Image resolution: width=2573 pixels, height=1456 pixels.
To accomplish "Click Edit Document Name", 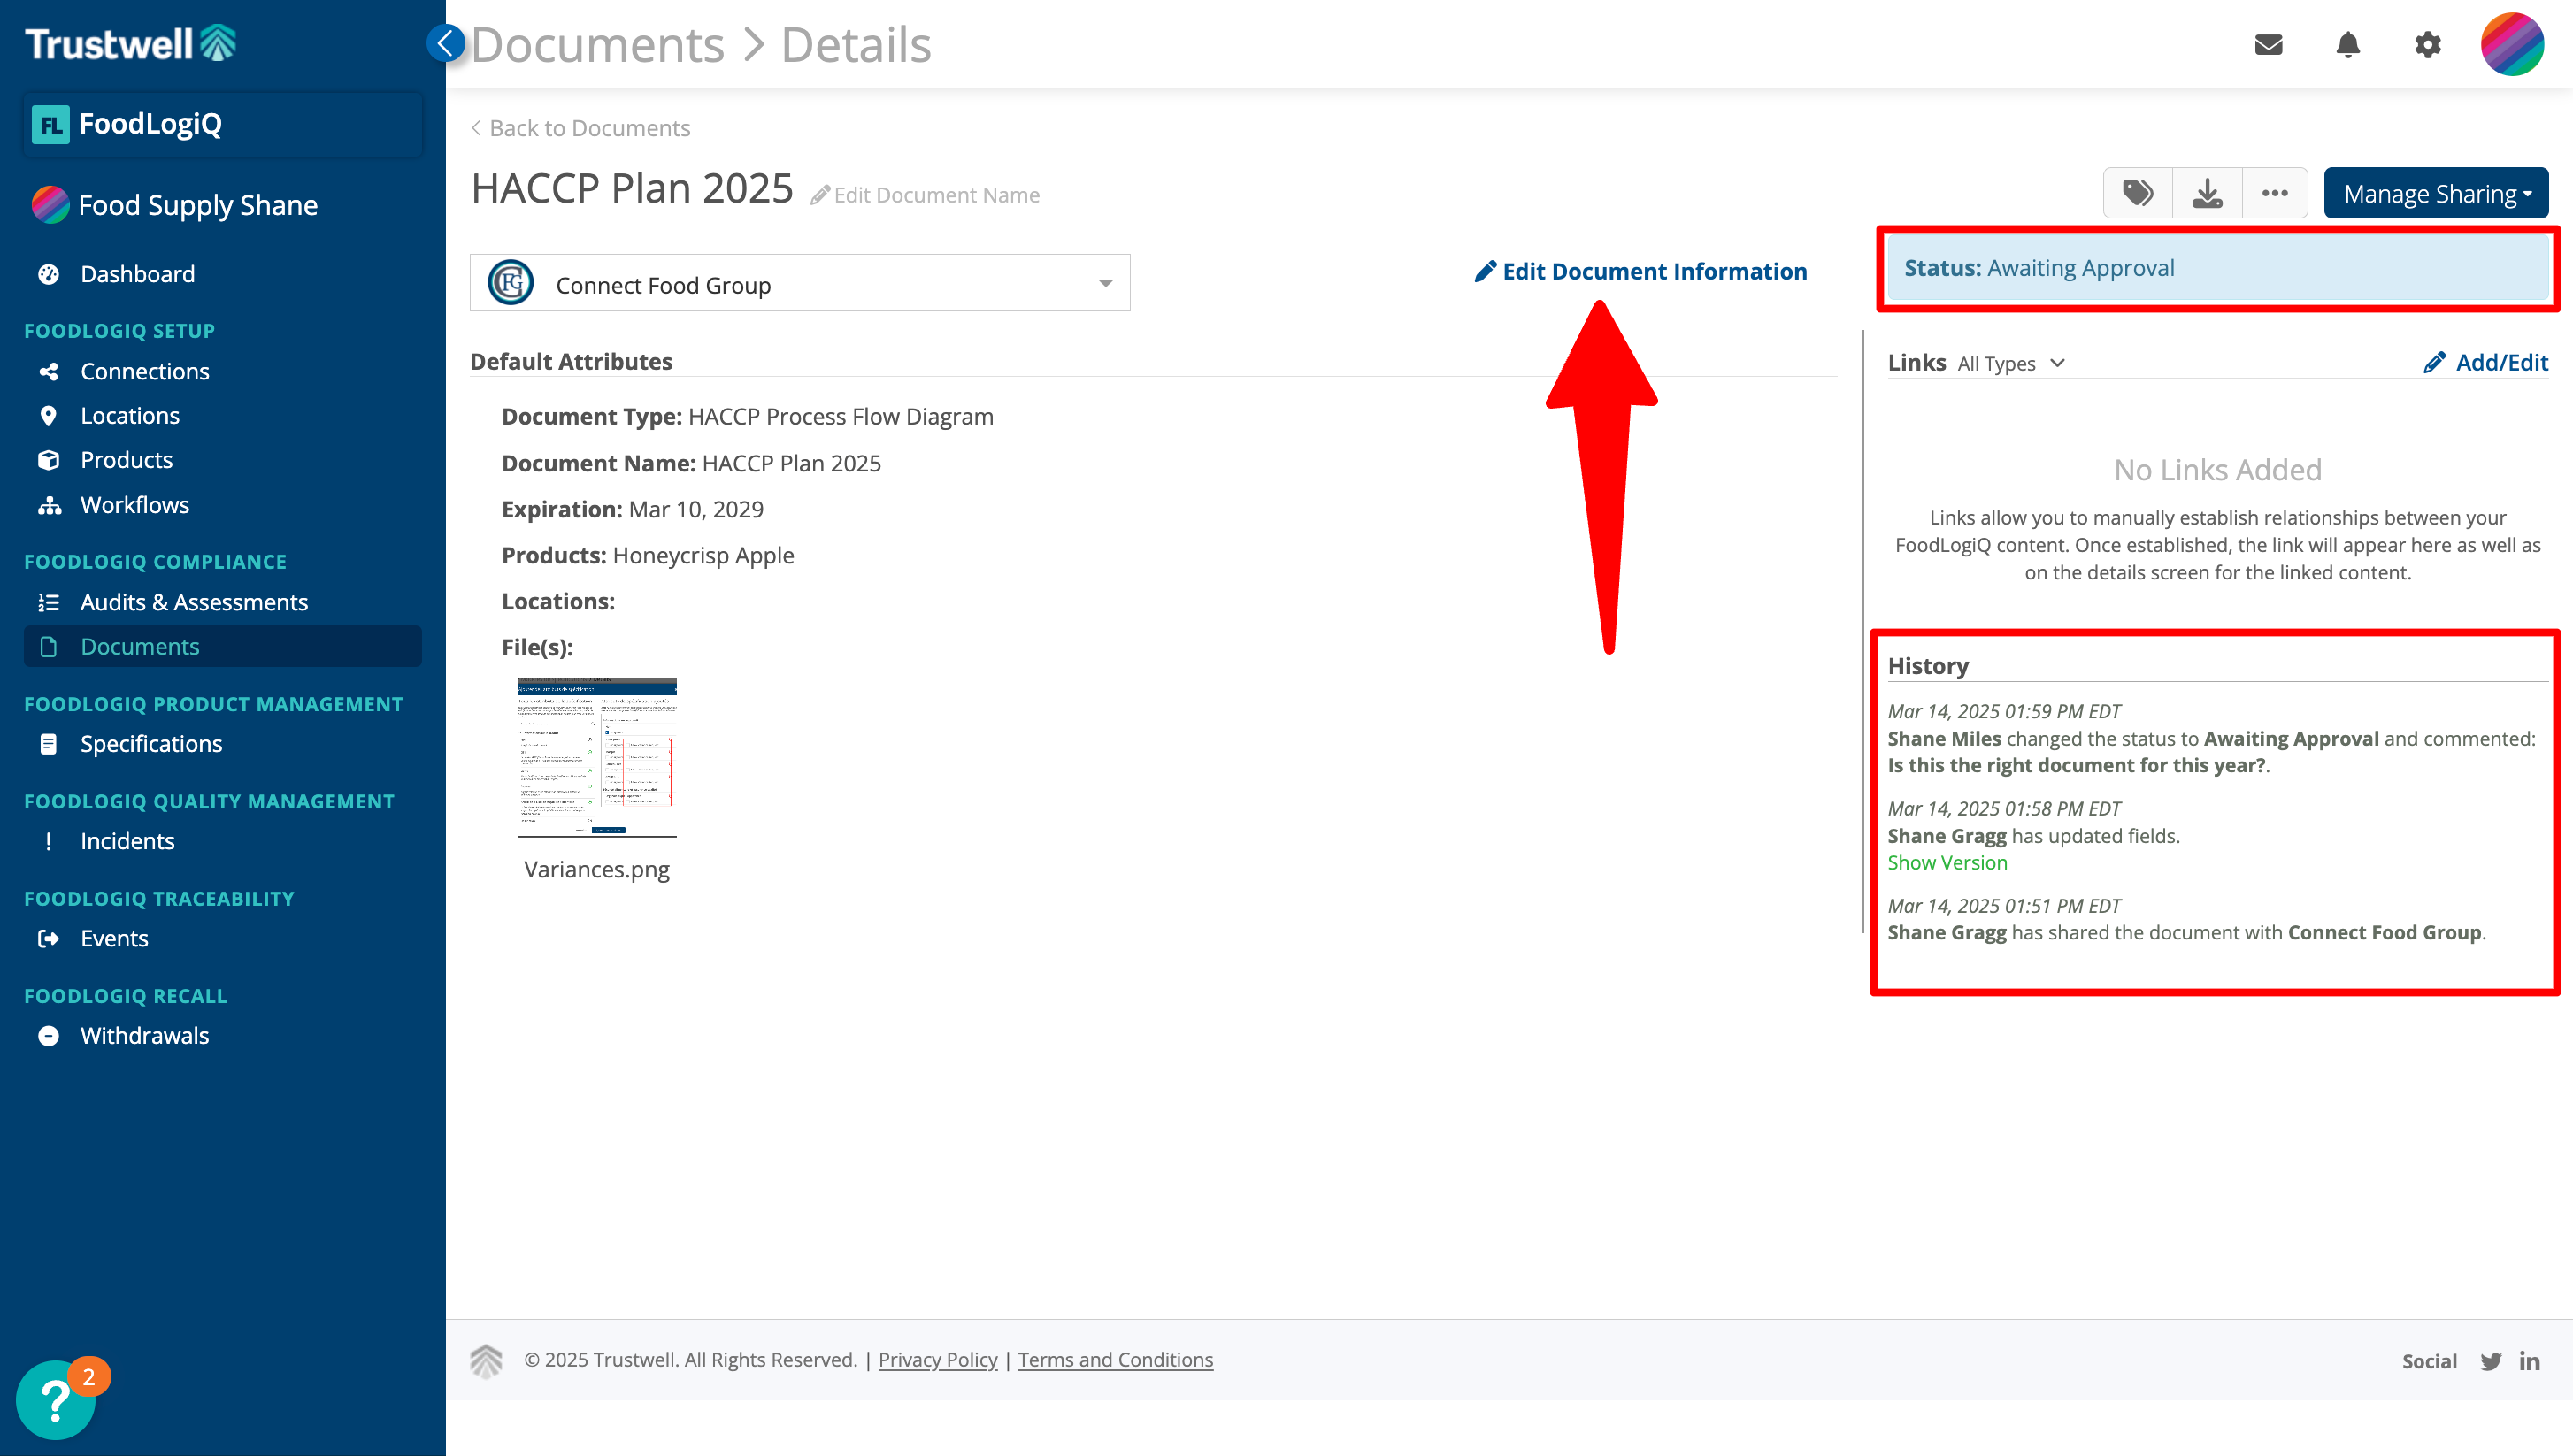I will pyautogui.click(x=925, y=195).
